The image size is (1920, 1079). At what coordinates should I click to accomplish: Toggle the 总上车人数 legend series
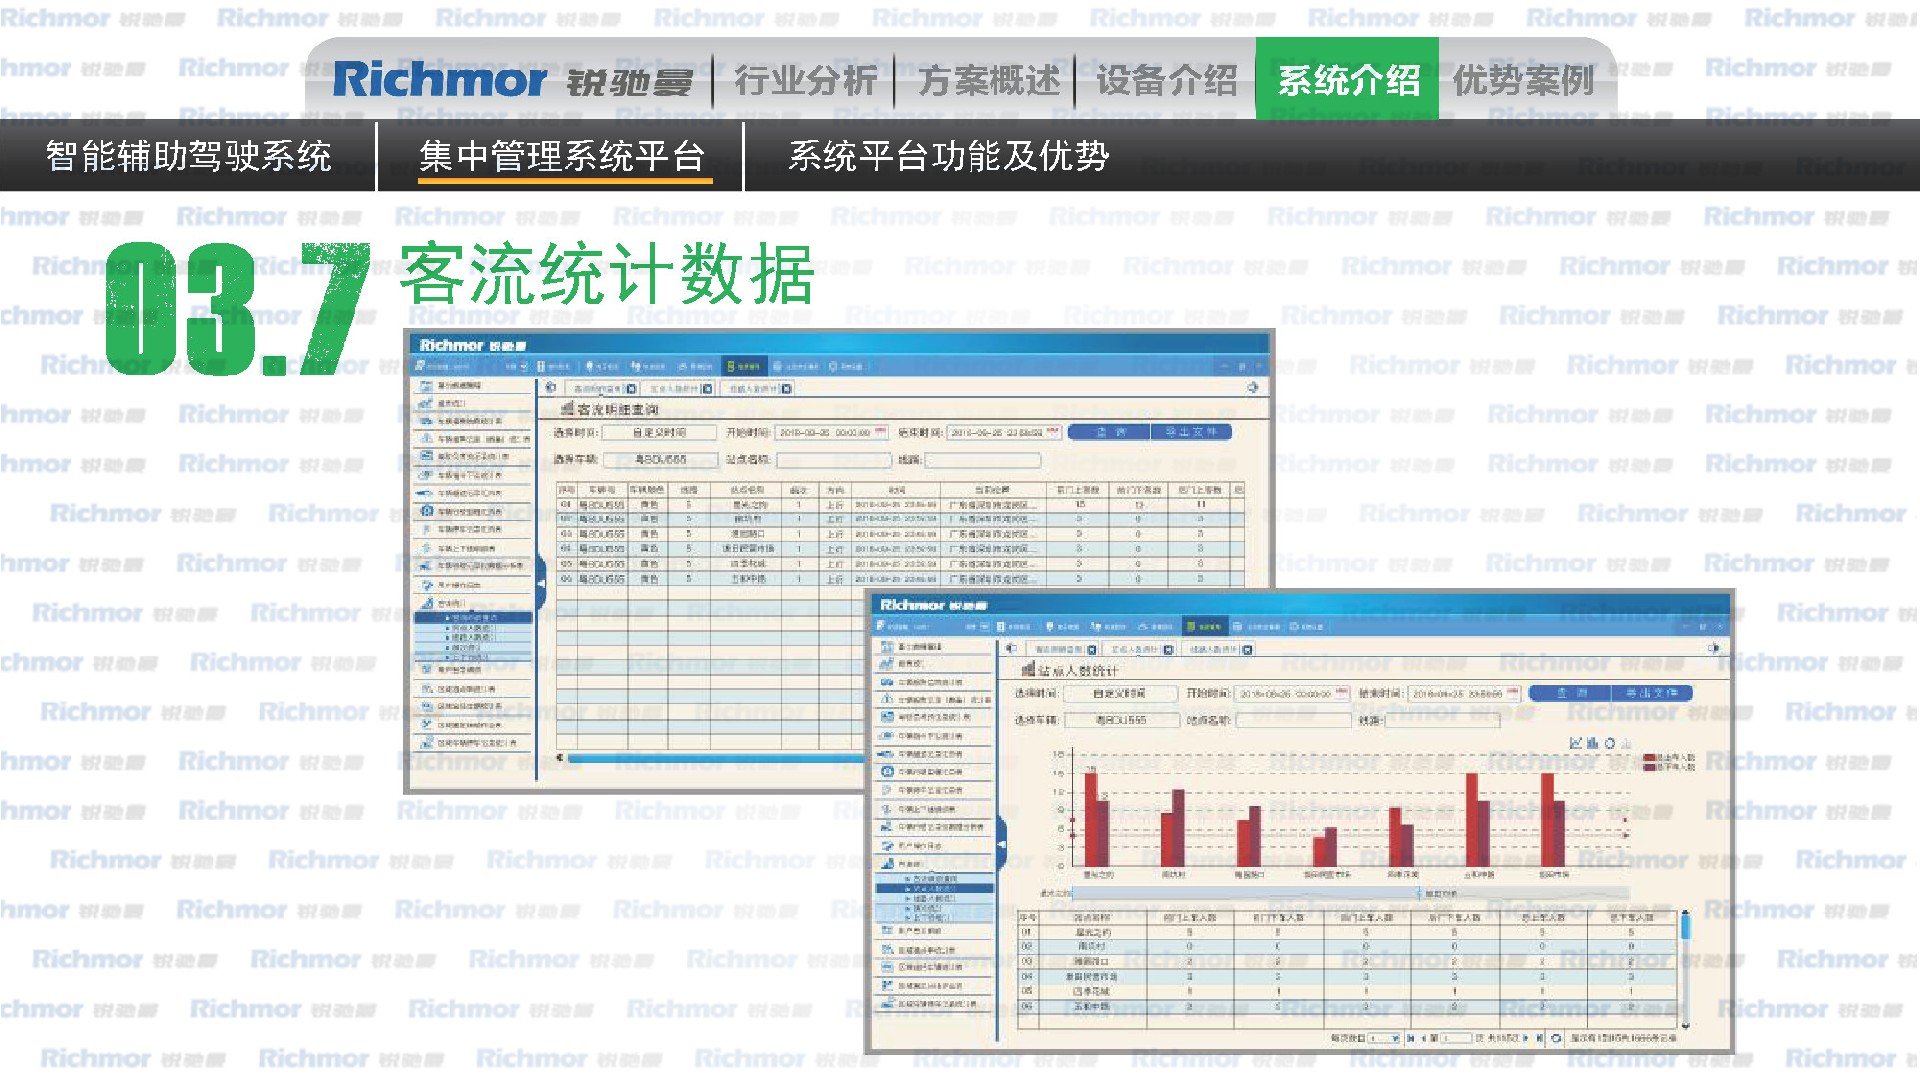(x=1669, y=758)
